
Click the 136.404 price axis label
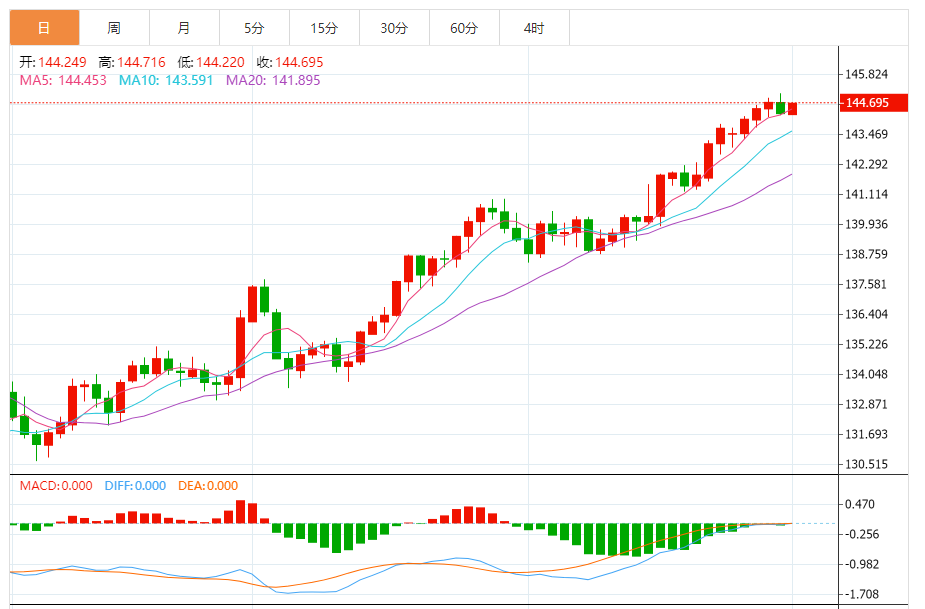866,314
